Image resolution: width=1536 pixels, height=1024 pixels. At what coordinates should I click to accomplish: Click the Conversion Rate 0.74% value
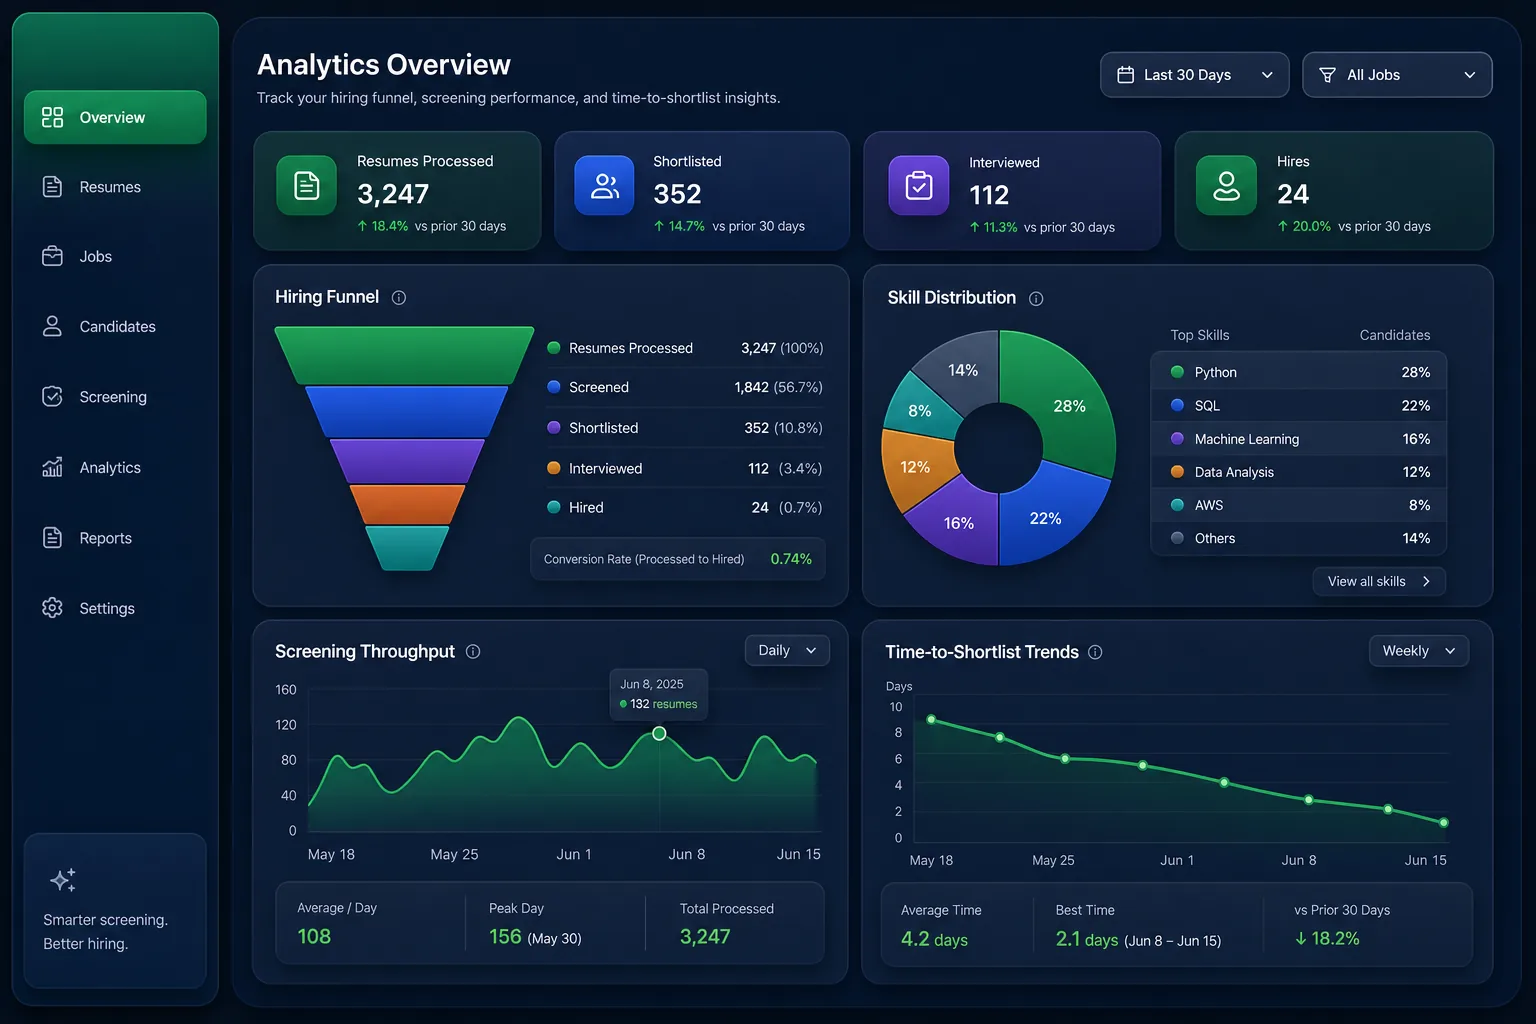coord(791,559)
